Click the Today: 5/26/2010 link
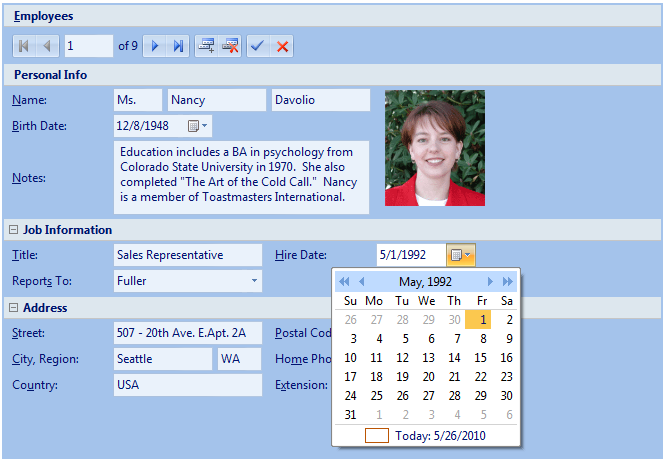Image resolution: width=667 pixels, height=463 pixels. pyautogui.click(x=438, y=435)
